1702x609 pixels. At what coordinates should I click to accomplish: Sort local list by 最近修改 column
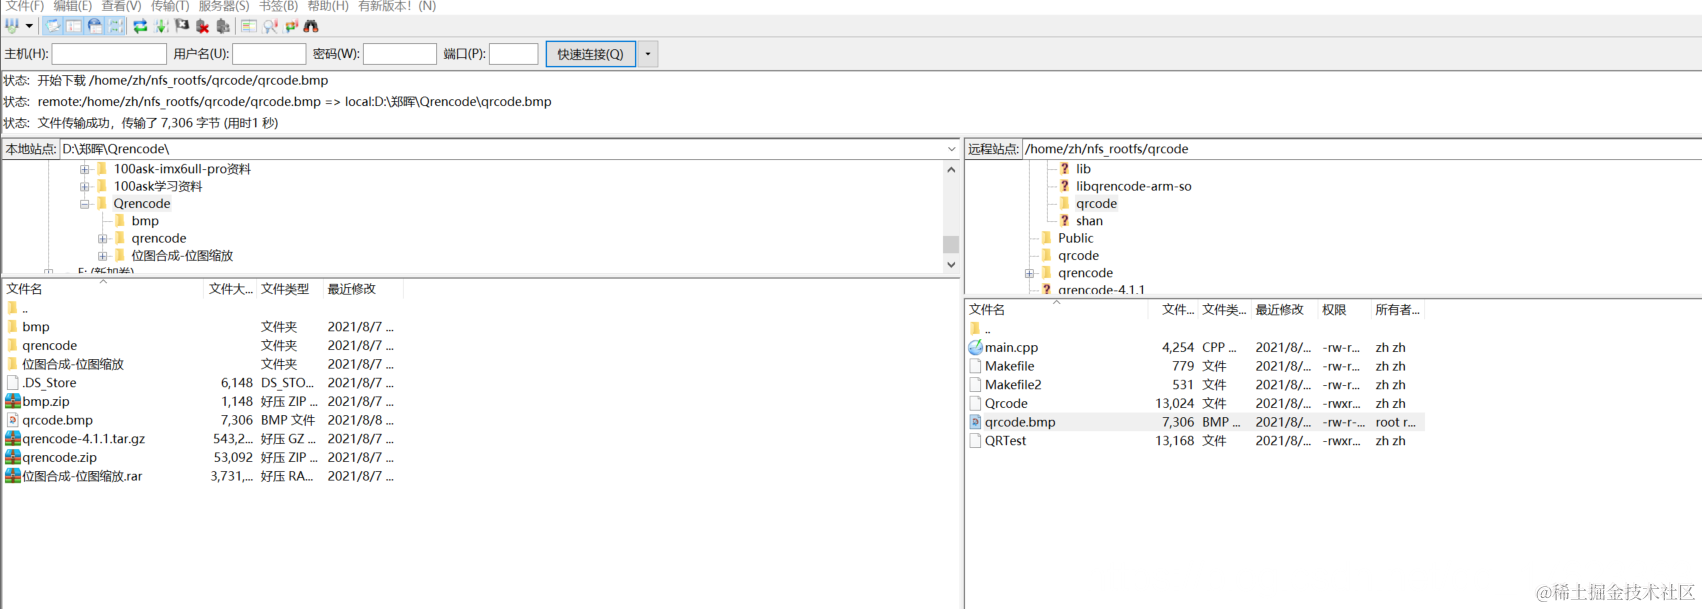pyautogui.click(x=363, y=289)
